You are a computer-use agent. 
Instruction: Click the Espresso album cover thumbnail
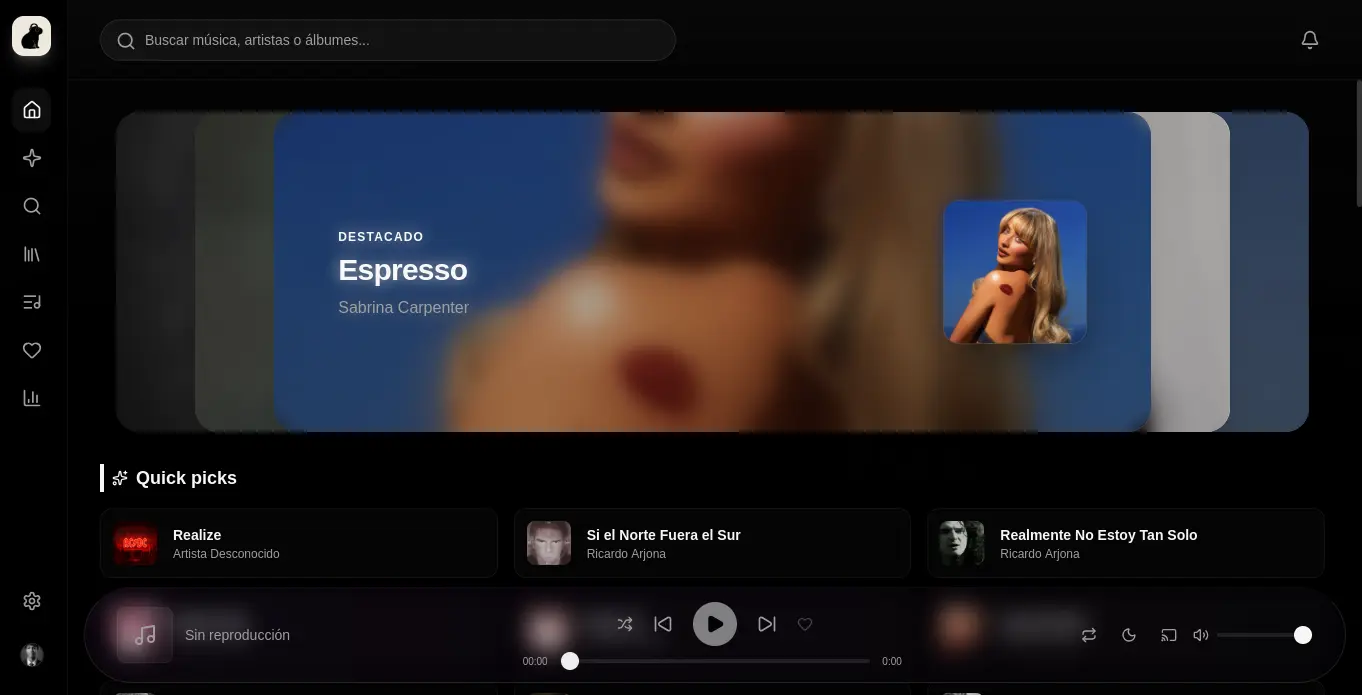pos(1015,272)
